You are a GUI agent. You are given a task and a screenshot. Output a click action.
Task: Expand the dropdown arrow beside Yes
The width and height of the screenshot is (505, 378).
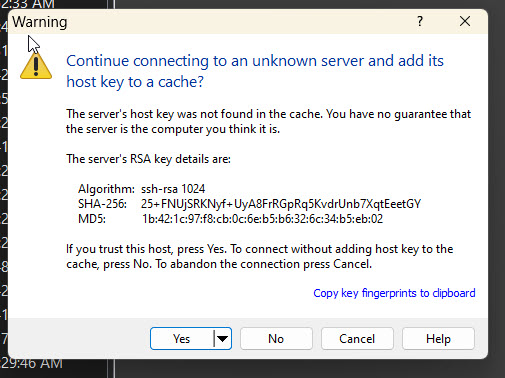pos(222,339)
